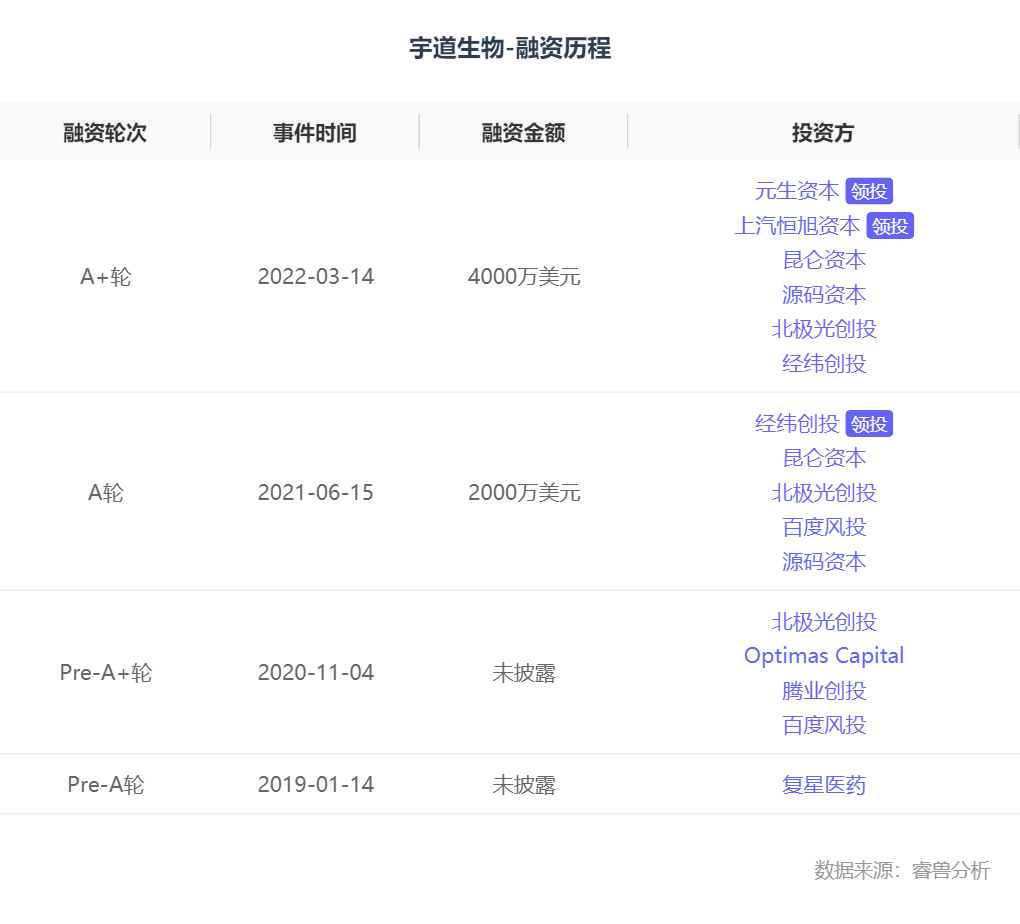Viewport: 1020px width, 924px height.
Task: Click the 领投 badge beside 元生资本
Action: [x=869, y=191]
